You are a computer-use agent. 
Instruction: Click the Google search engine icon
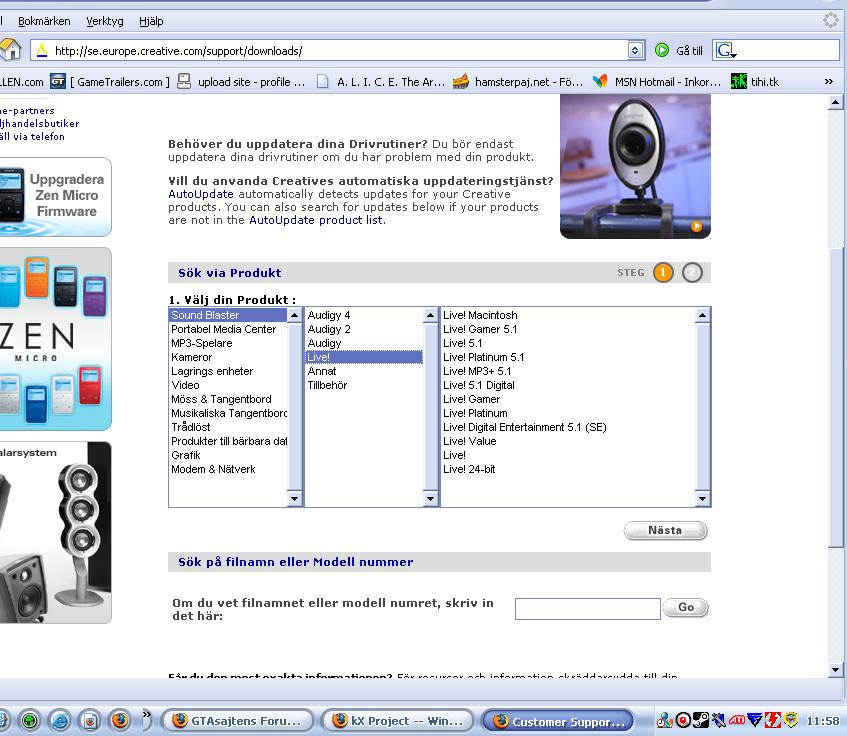[x=725, y=50]
